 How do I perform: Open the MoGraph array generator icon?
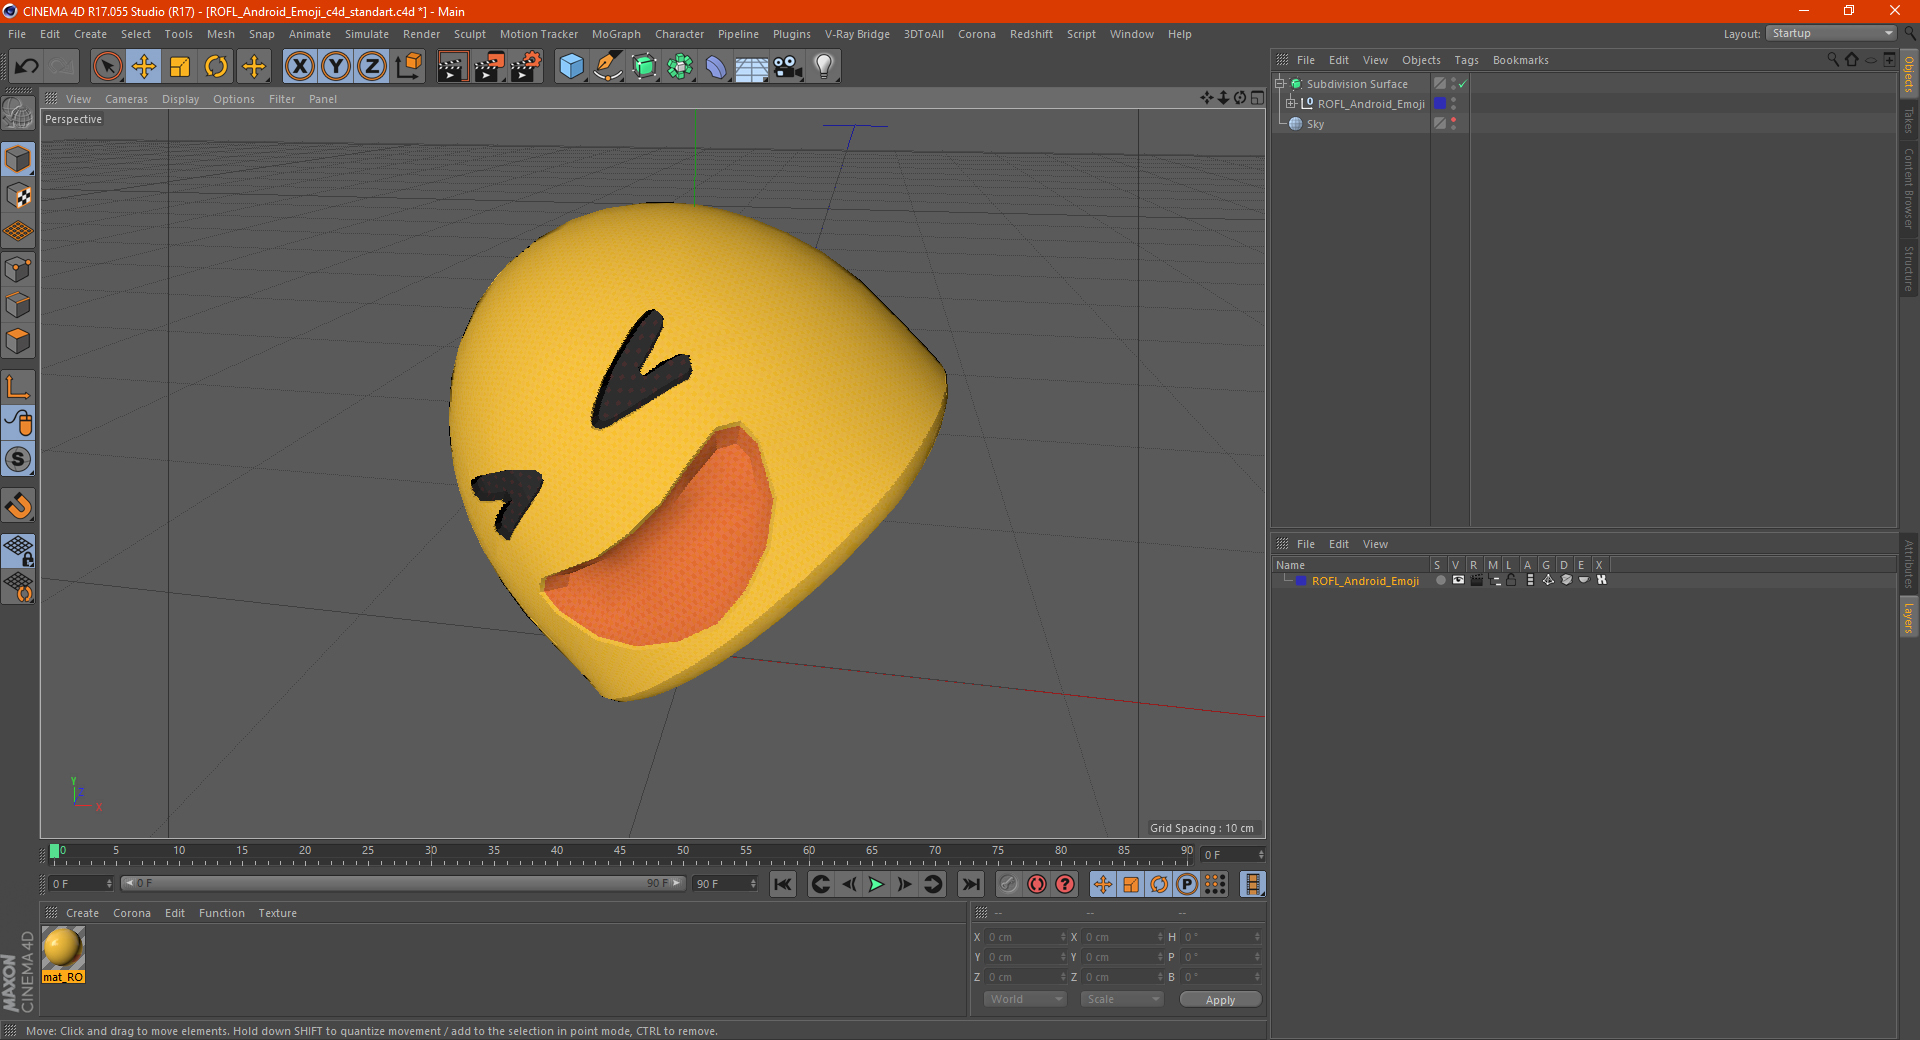tap(680, 67)
